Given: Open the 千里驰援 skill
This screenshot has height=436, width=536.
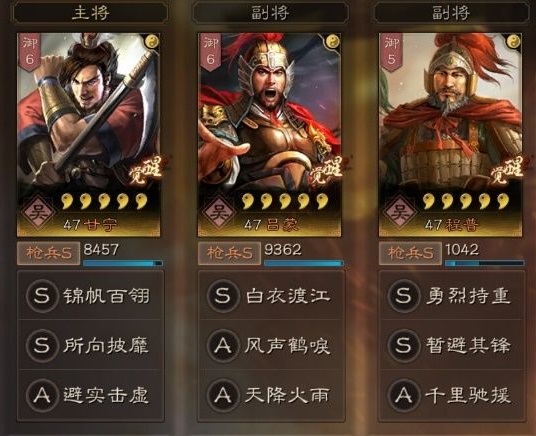Looking at the screenshot, I should click(452, 396).
